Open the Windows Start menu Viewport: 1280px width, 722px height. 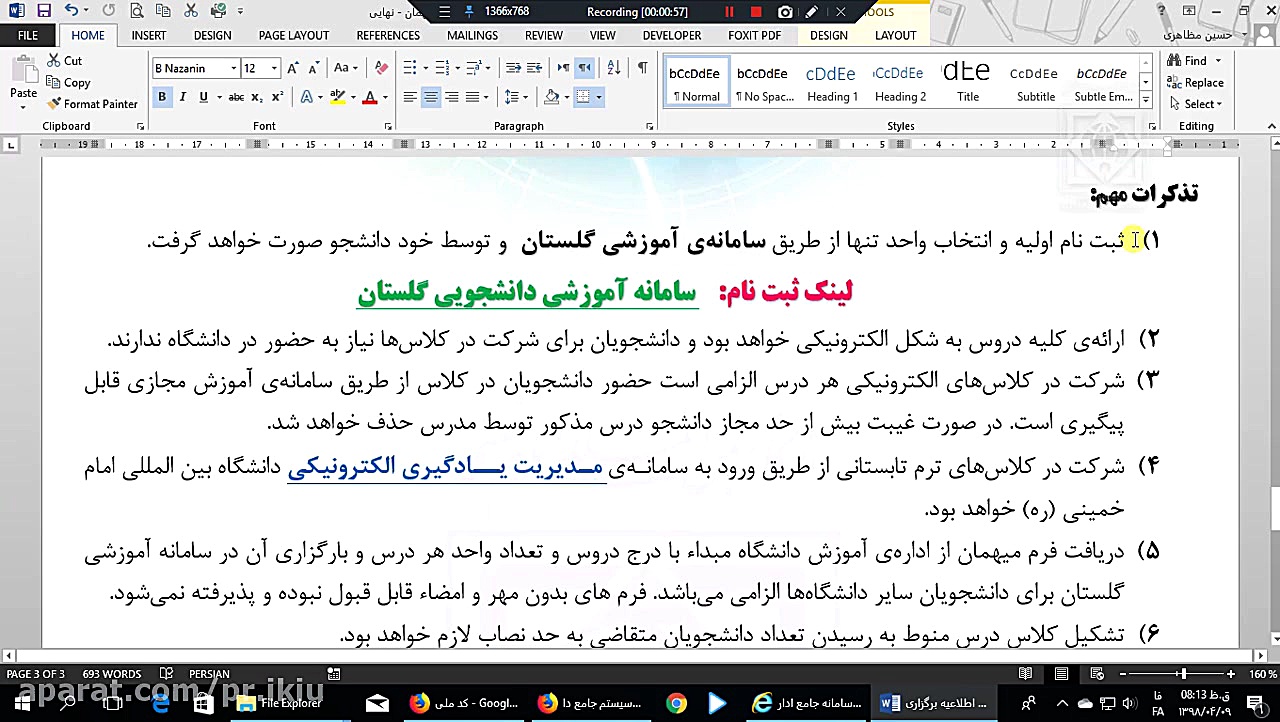click(x=21, y=703)
